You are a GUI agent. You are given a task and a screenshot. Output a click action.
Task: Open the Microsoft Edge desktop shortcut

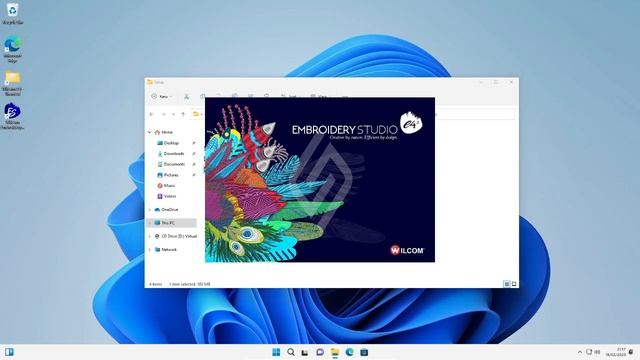pyautogui.click(x=13, y=49)
